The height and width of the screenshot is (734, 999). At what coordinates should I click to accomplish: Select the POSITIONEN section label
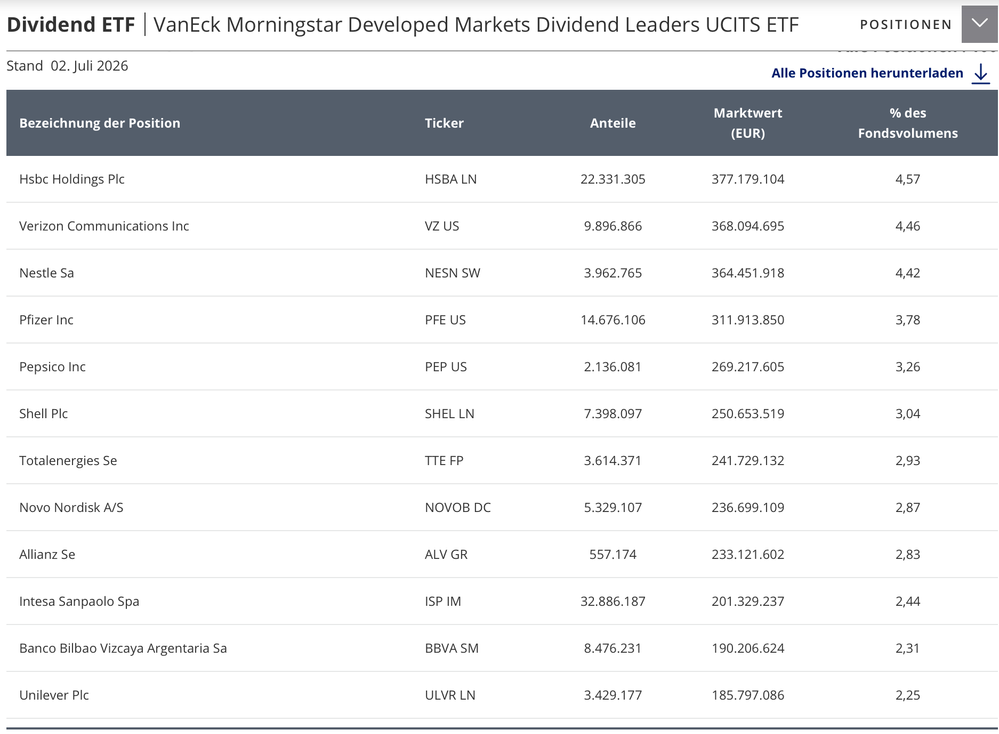(905, 25)
